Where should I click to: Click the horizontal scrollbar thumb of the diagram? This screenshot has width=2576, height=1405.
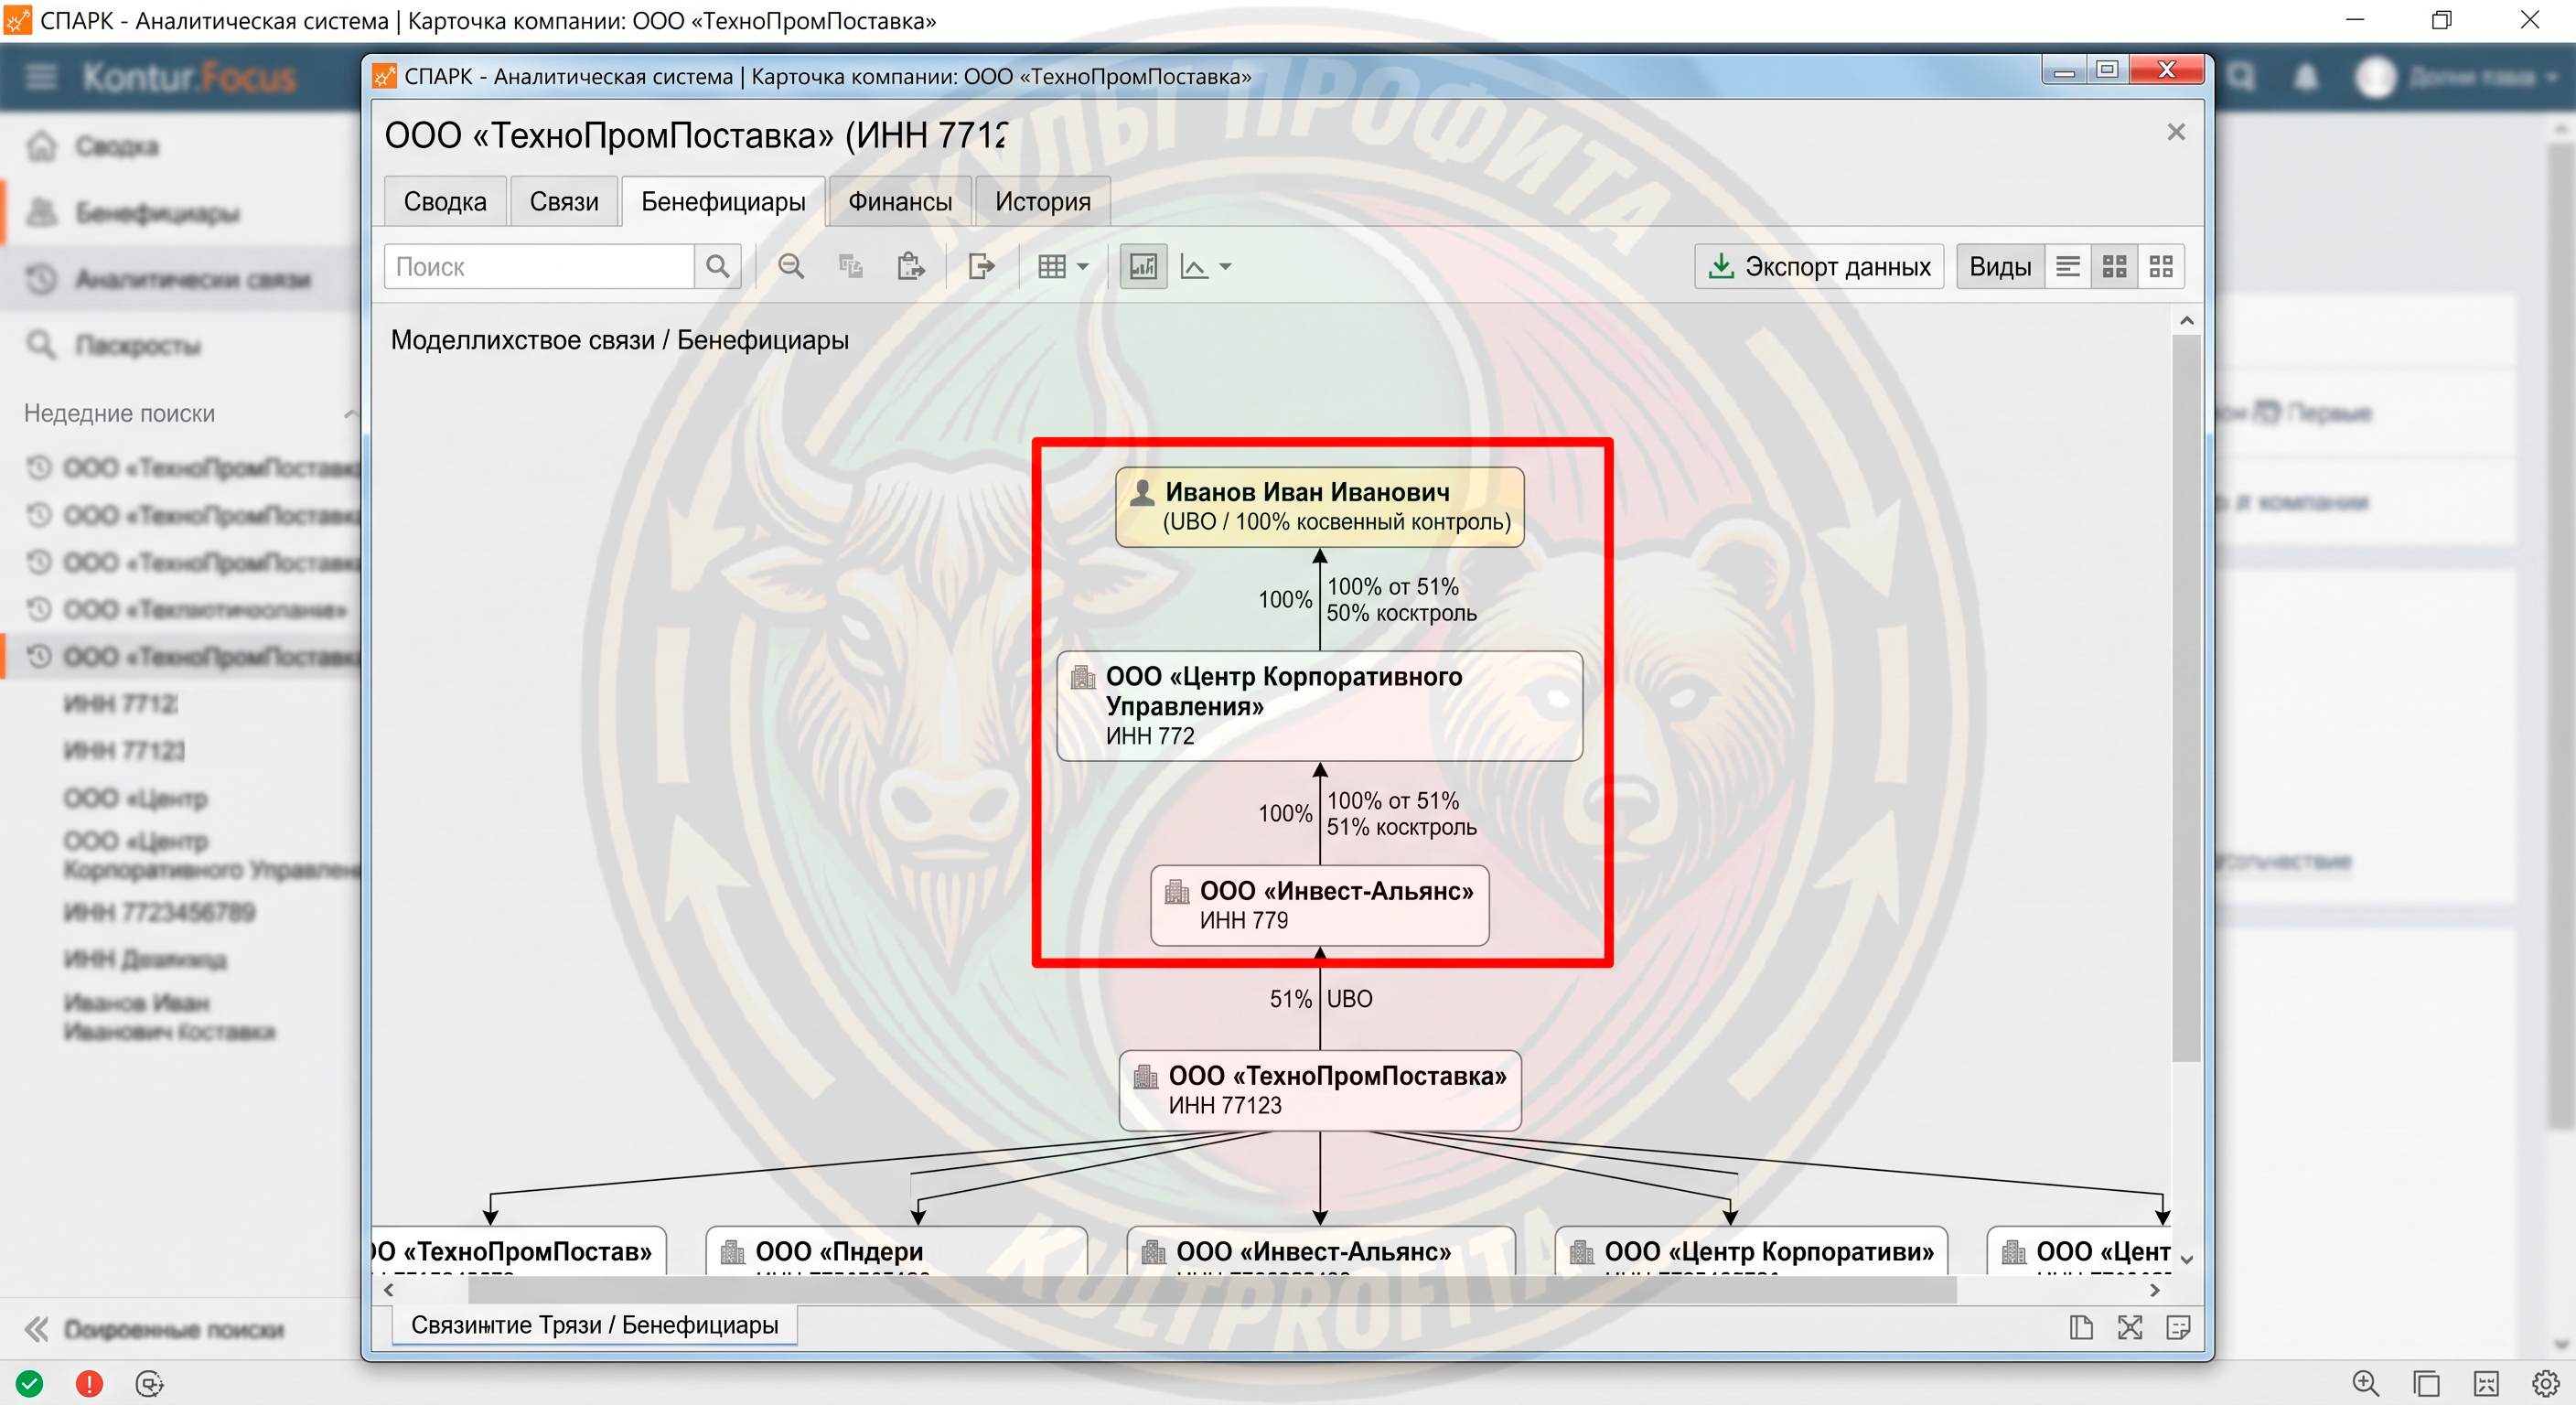point(1212,1290)
